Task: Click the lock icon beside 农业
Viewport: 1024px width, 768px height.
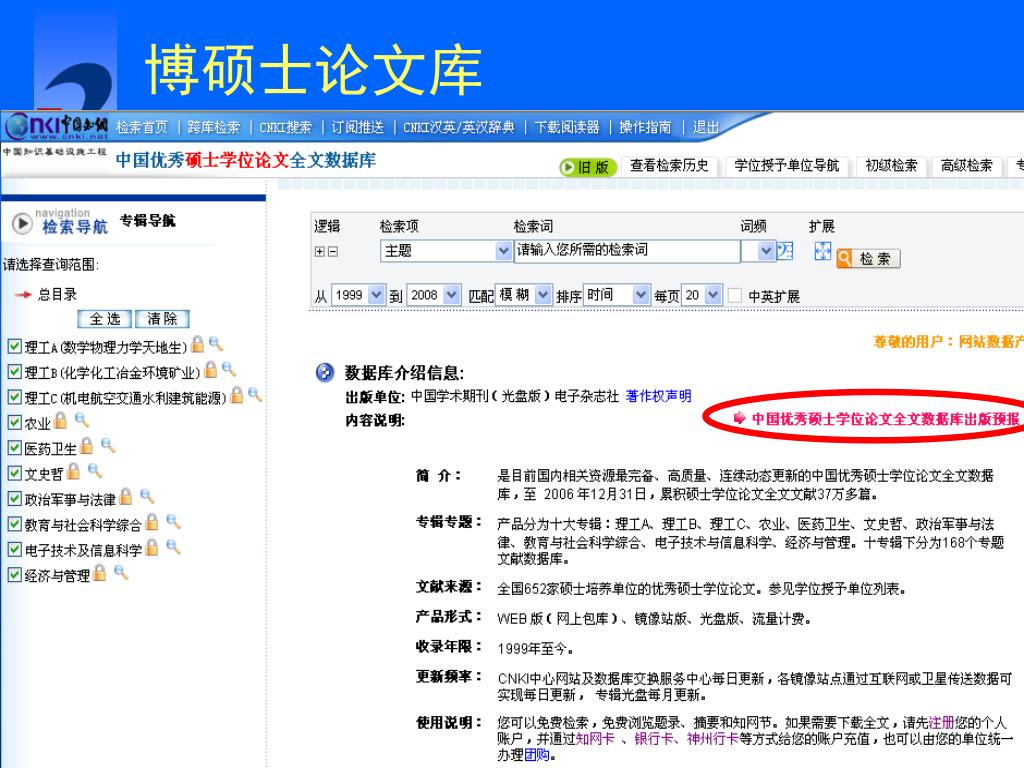Action: point(60,421)
